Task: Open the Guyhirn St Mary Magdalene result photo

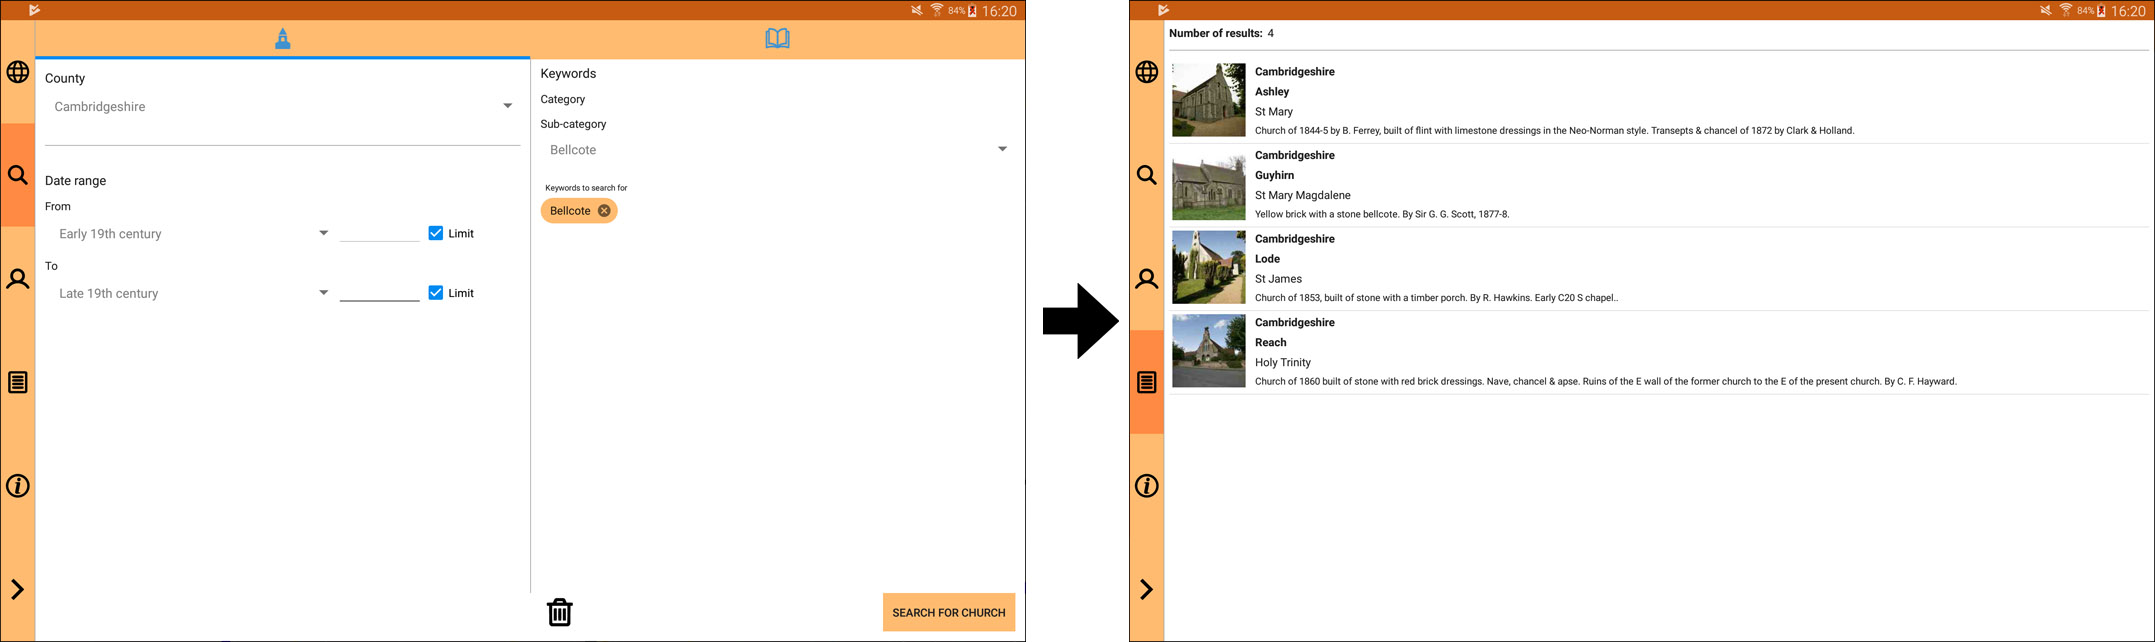Action: tap(1208, 184)
